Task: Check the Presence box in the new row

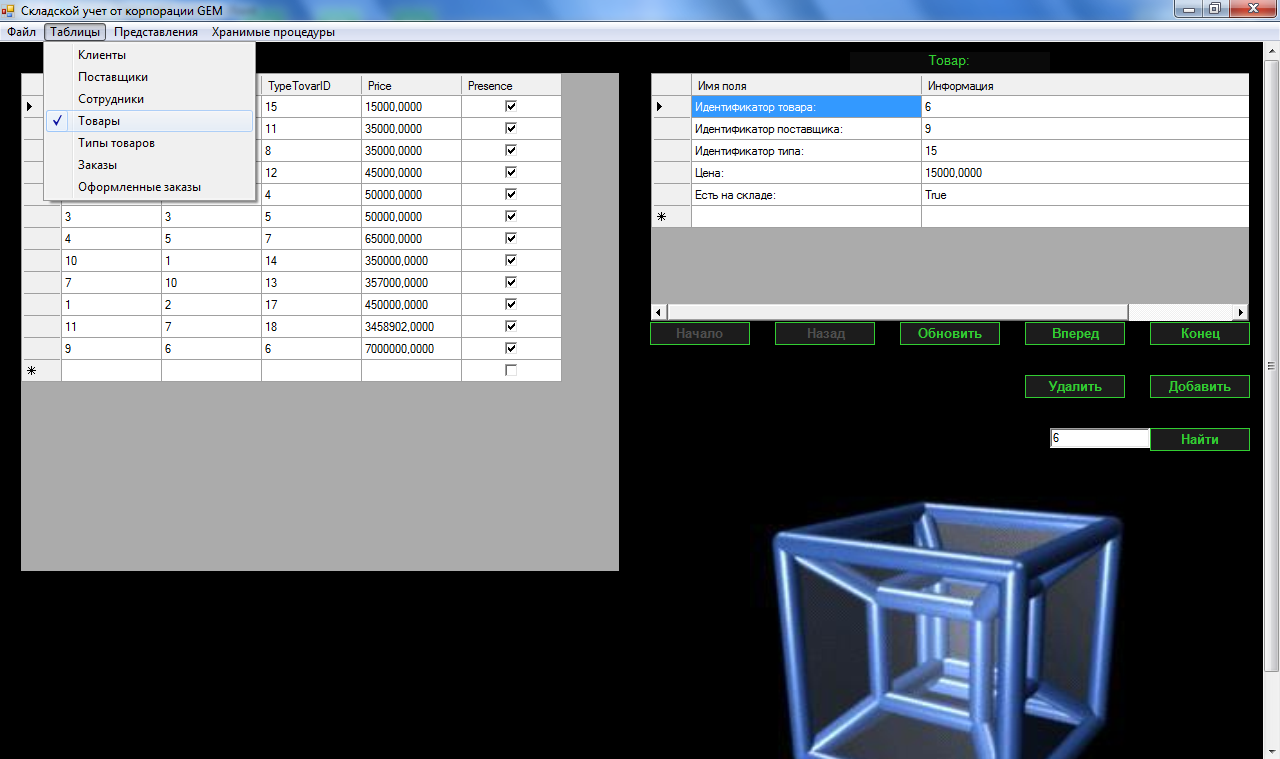Action: (511, 370)
